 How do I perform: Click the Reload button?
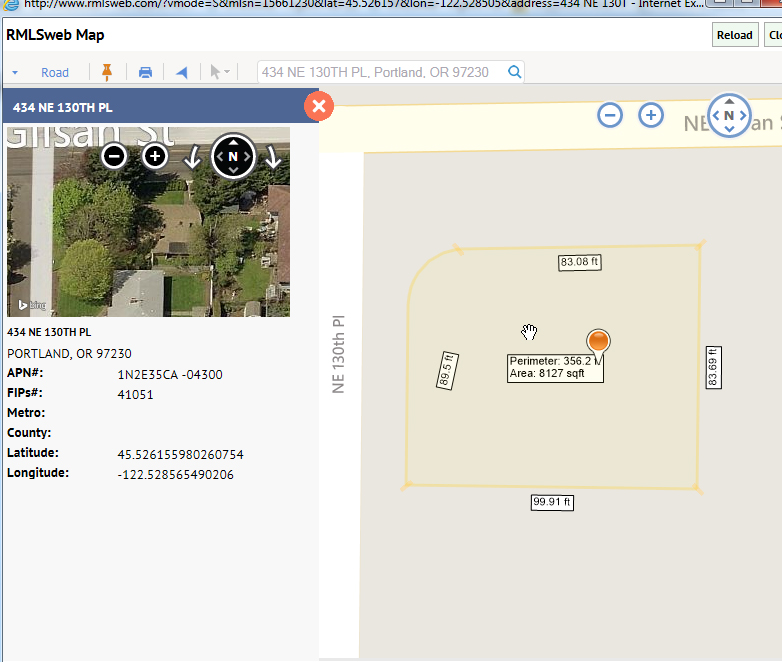pos(734,35)
